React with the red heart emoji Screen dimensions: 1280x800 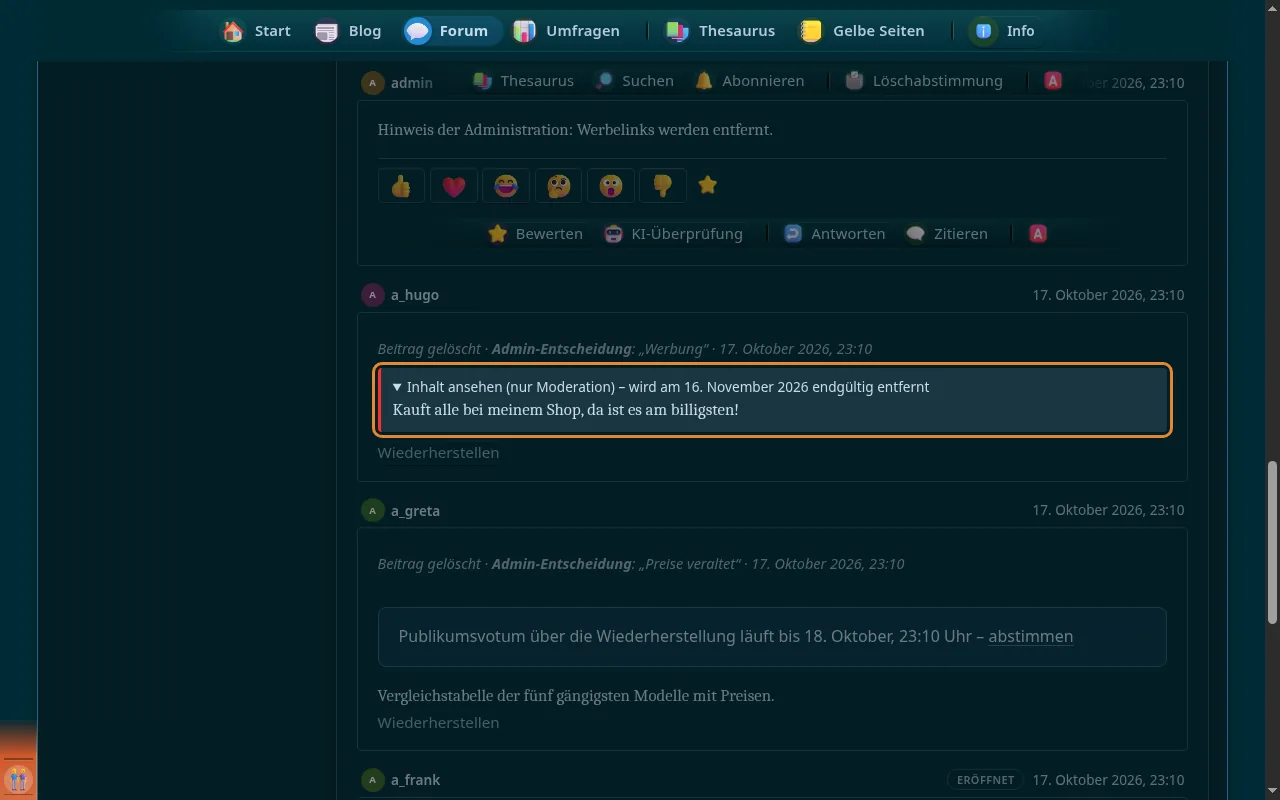pos(454,185)
